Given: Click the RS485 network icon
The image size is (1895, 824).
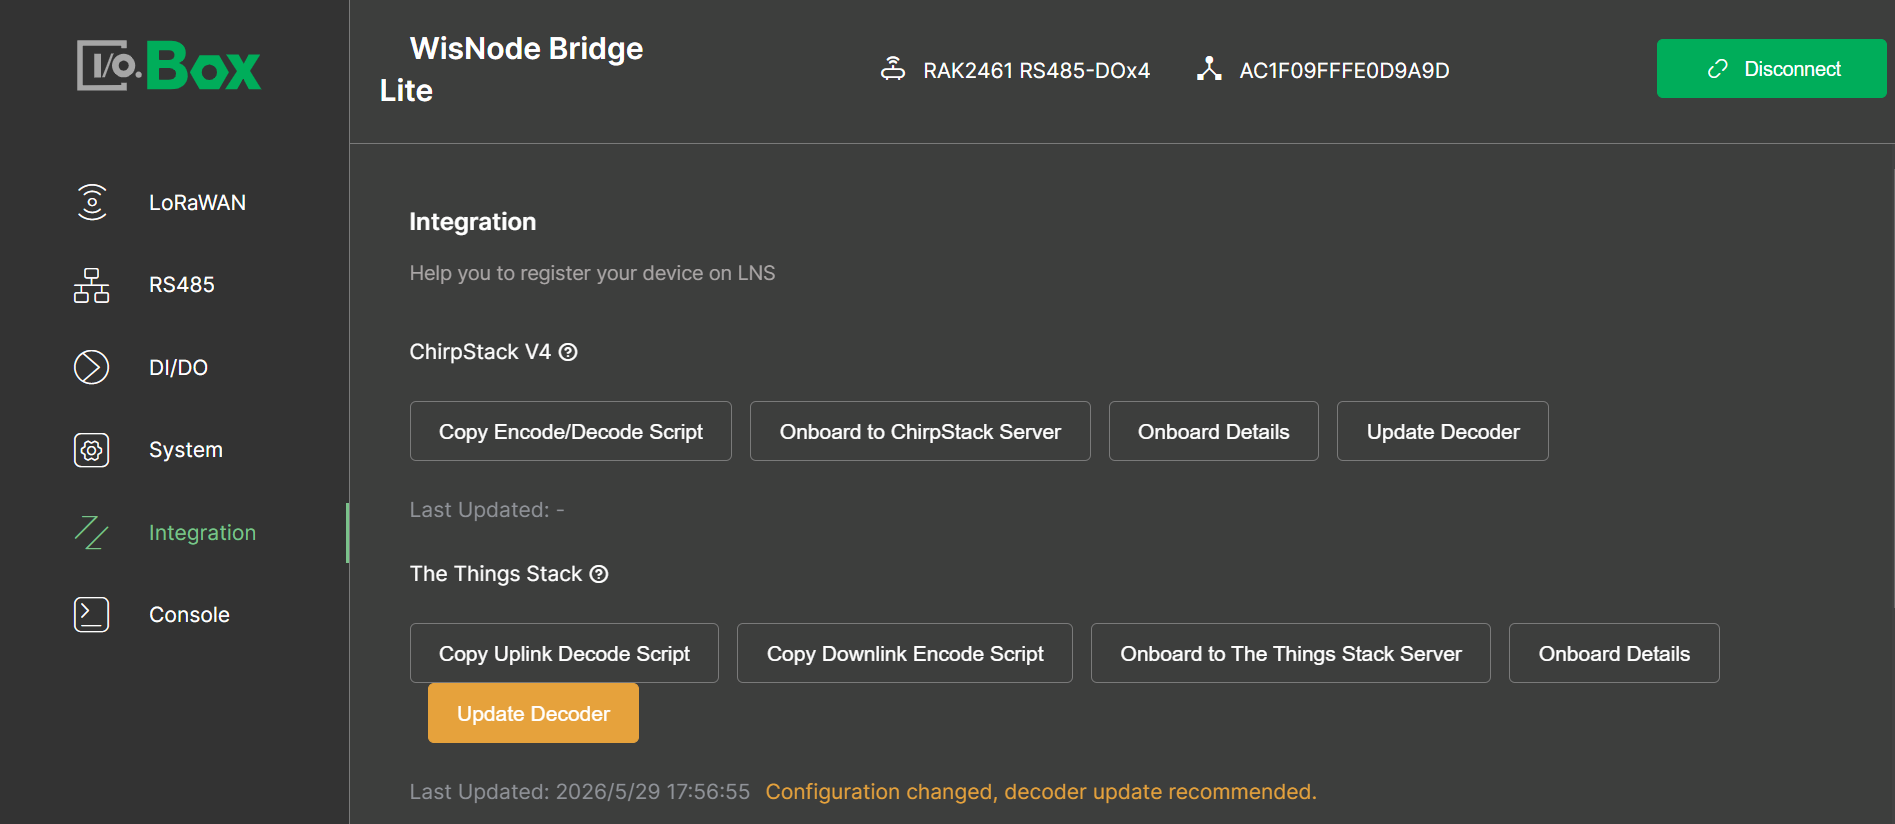Looking at the screenshot, I should pyautogui.click(x=92, y=285).
